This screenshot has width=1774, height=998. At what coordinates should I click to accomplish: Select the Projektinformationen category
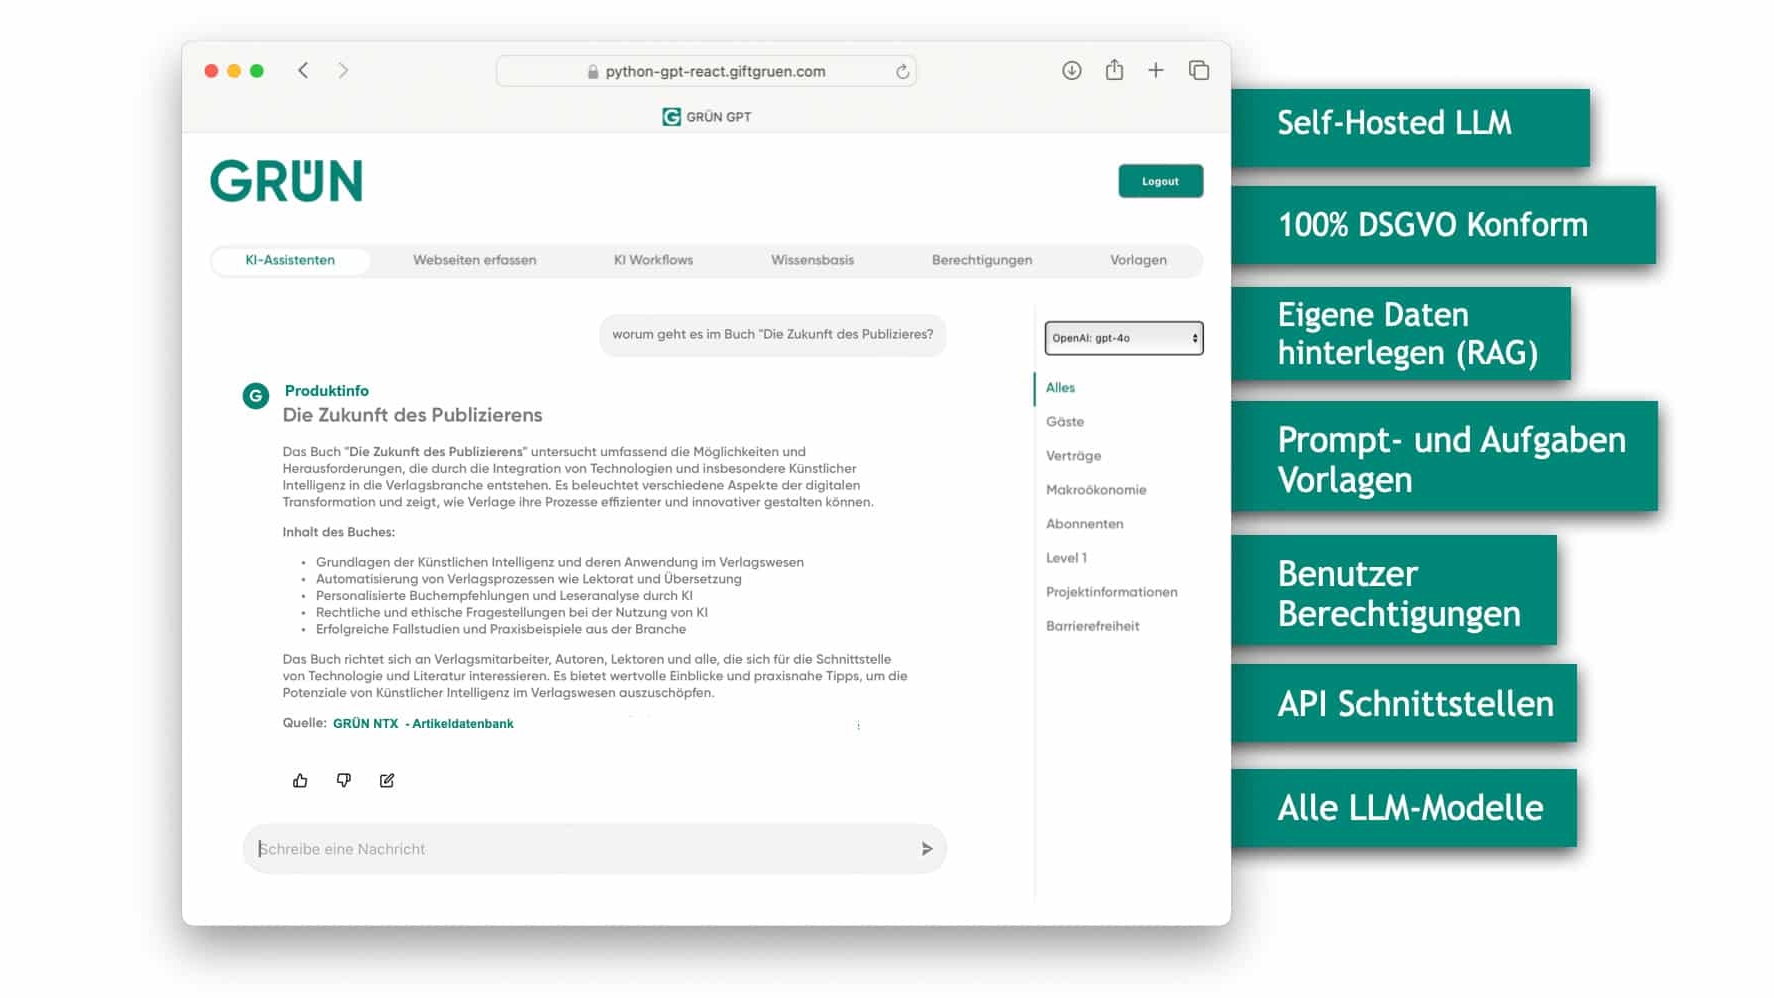point(1111,592)
